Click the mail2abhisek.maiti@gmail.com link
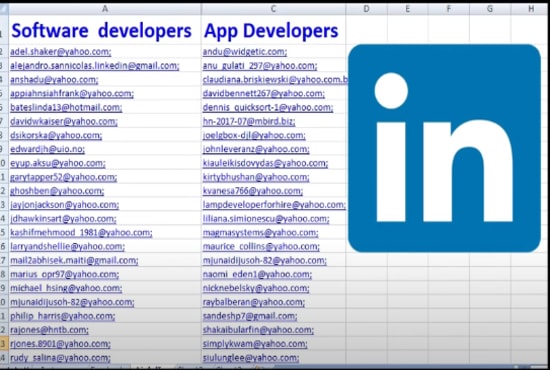Screen dimensions: 550x370 pyautogui.click(x=74, y=260)
